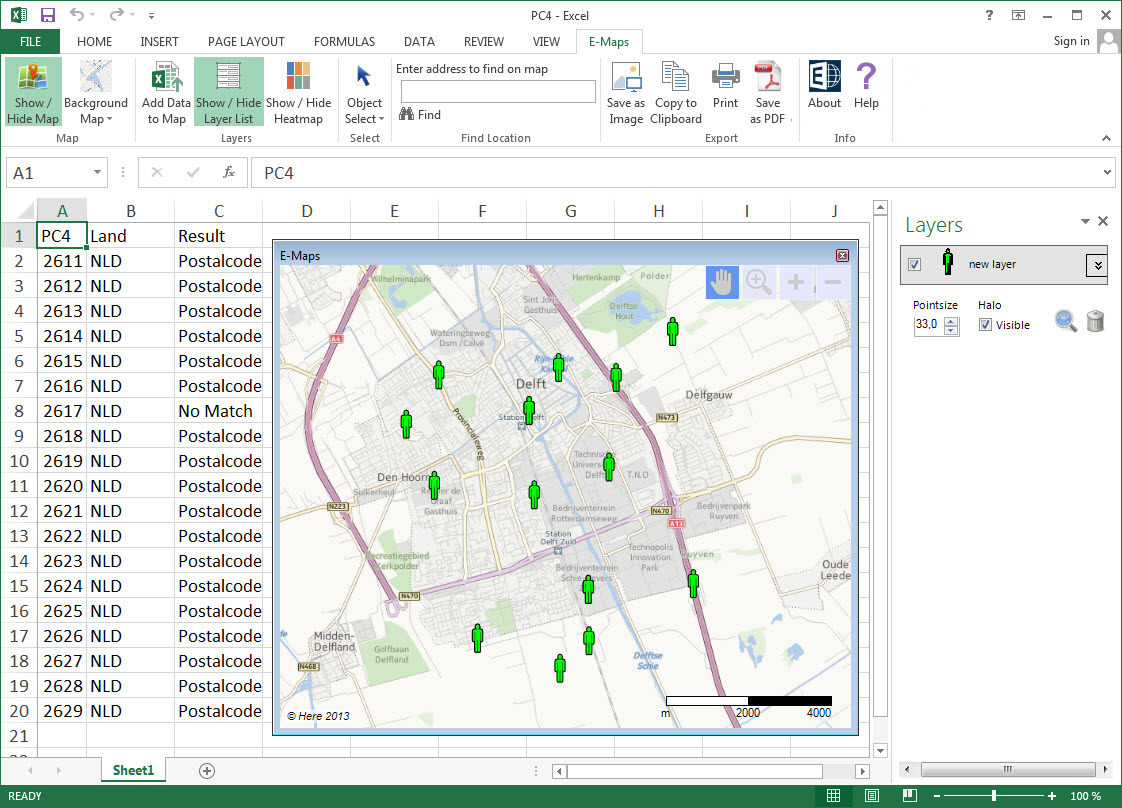Screen dimensions: 1122x808
Task: Select the zoom magnifier tool on the map
Action: coord(758,281)
